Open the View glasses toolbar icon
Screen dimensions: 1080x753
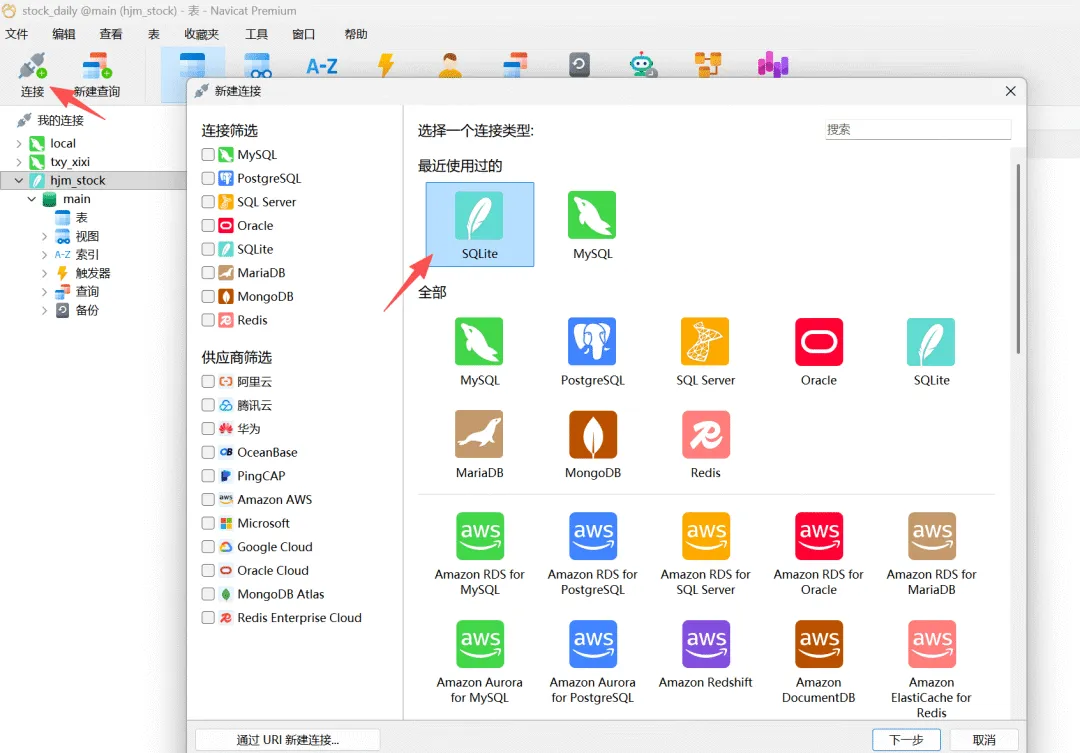pyautogui.click(x=257, y=66)
